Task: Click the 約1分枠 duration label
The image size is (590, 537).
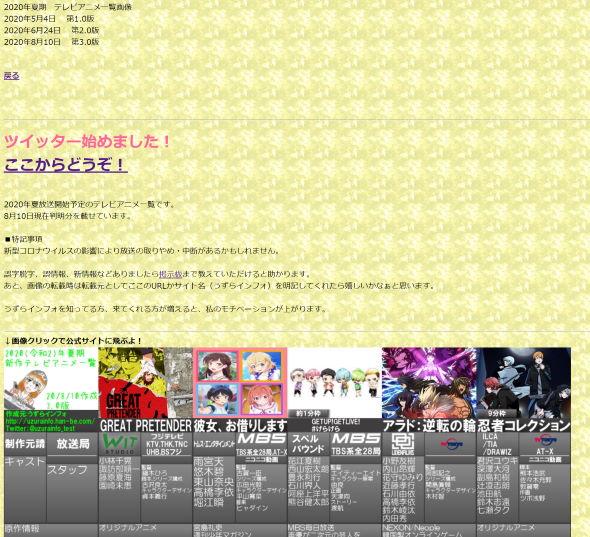Action: (309, 414)
